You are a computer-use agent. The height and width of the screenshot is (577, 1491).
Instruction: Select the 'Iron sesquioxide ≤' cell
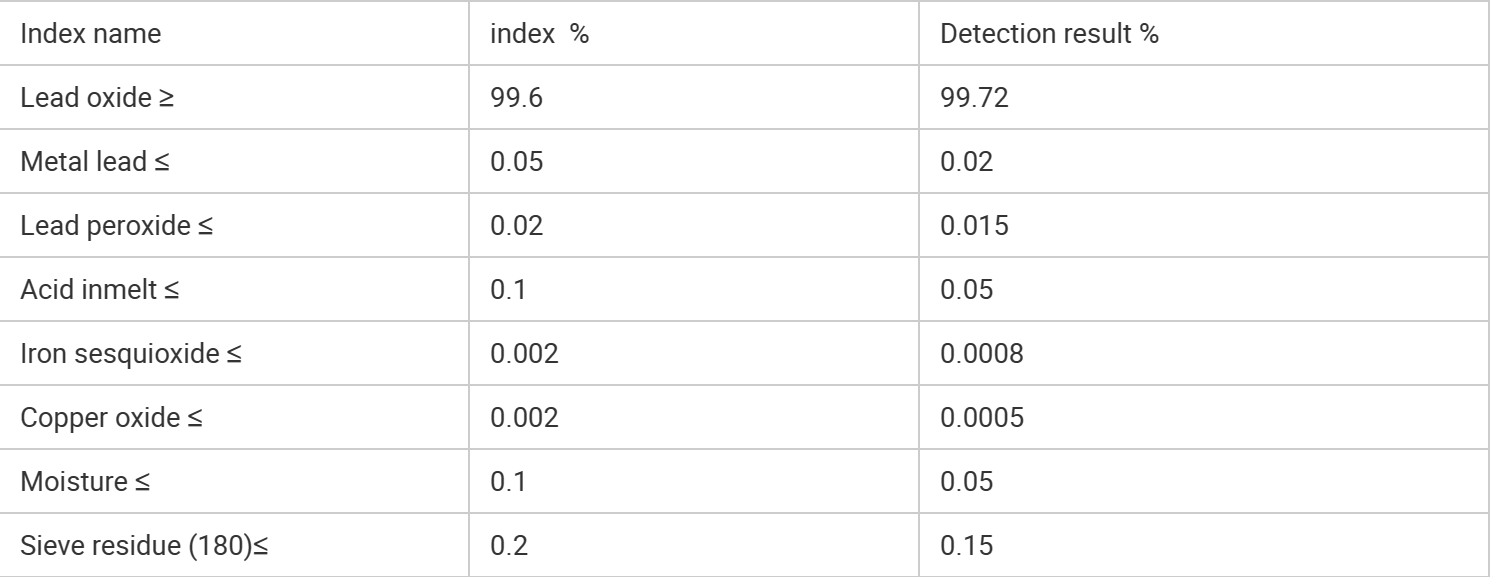coord(131,354)
